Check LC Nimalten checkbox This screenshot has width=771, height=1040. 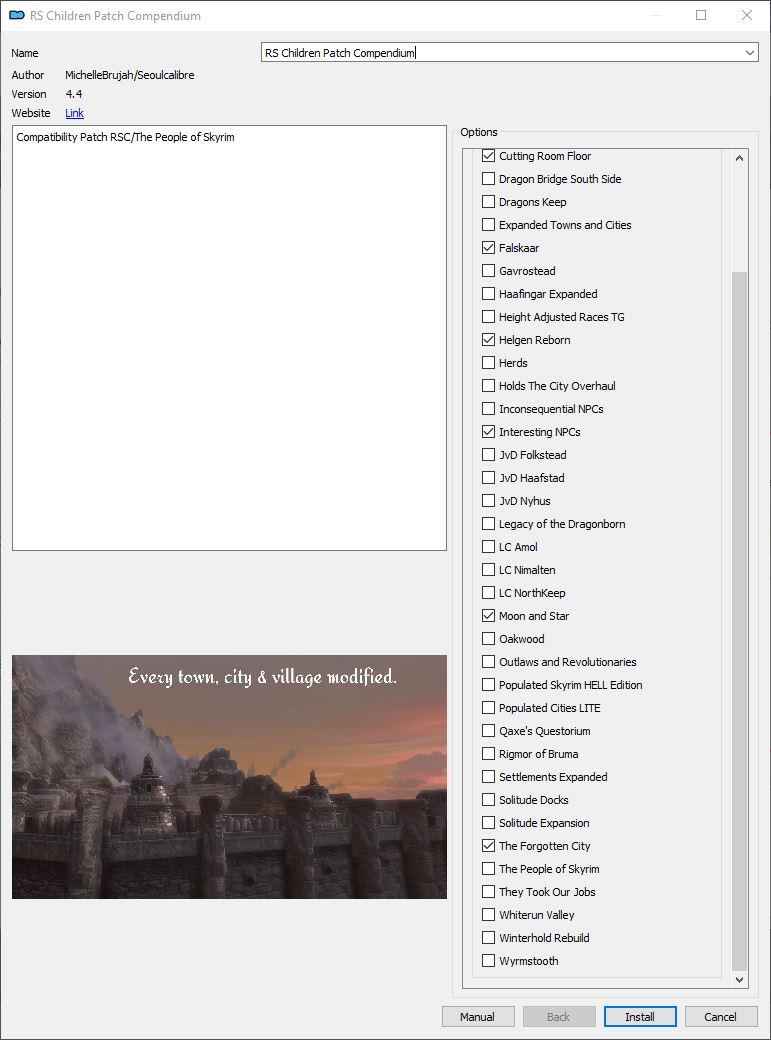click(488, 570)
